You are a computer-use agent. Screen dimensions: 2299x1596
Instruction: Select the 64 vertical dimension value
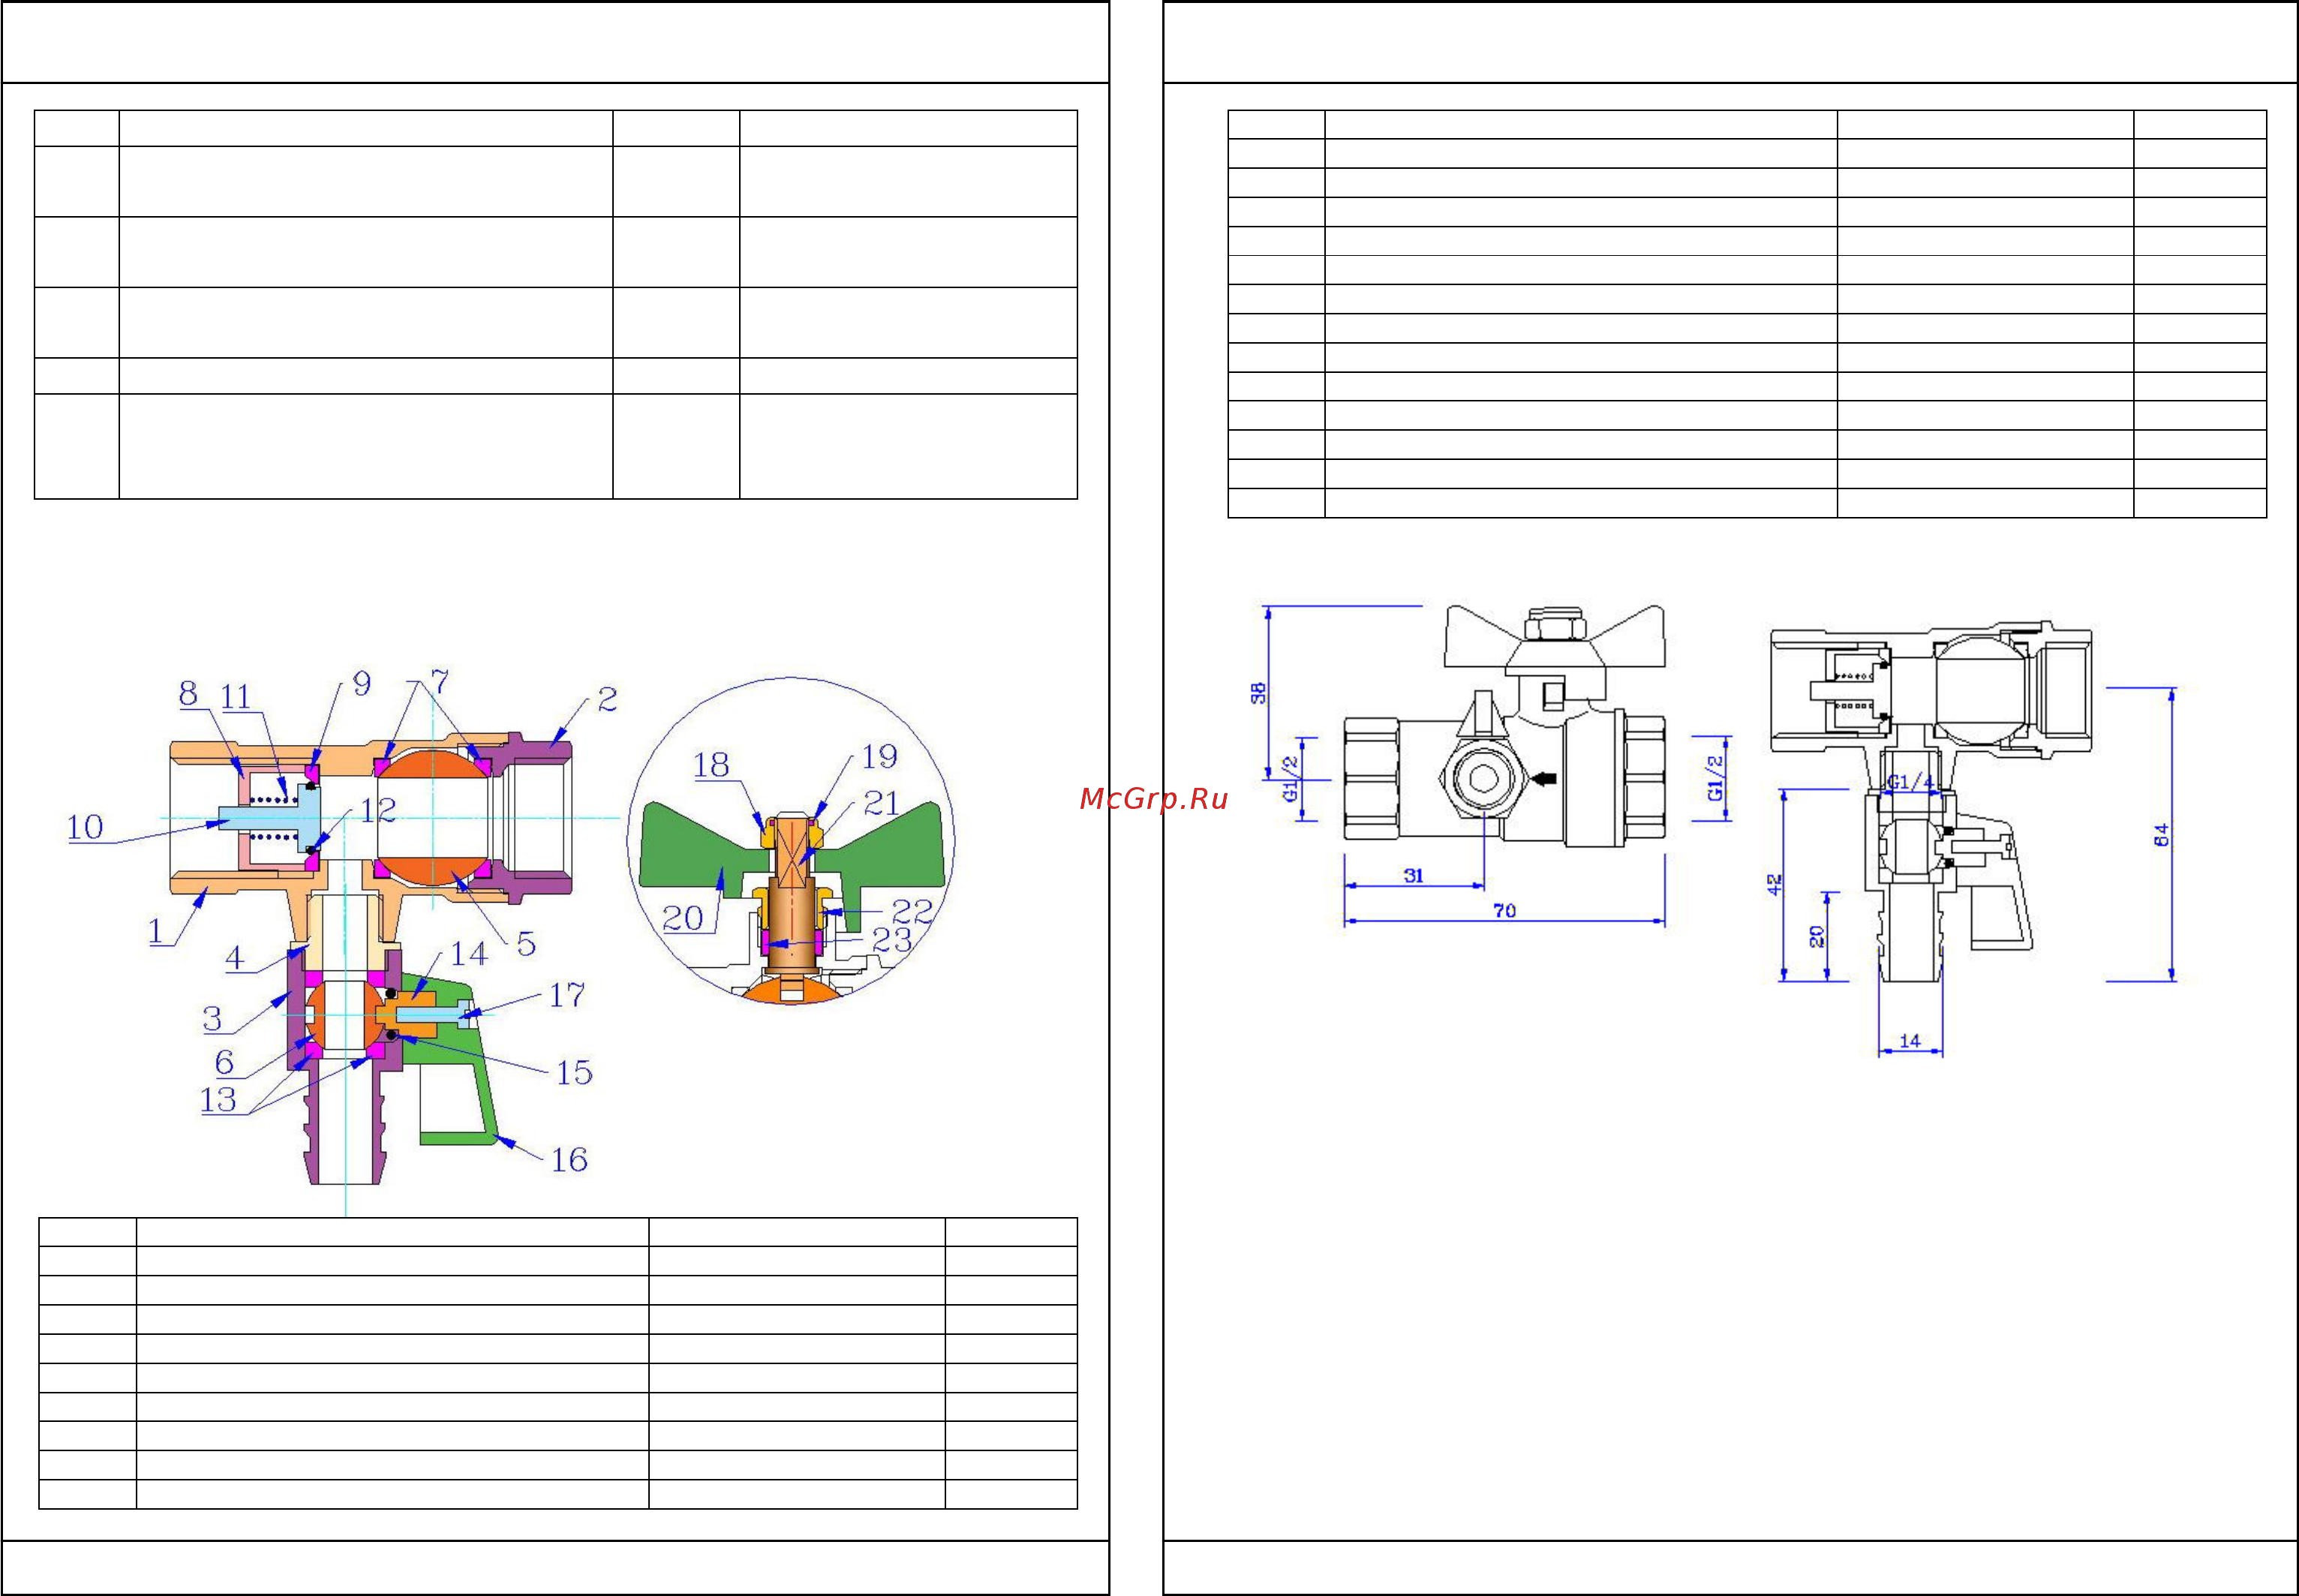pos(2162,835)
